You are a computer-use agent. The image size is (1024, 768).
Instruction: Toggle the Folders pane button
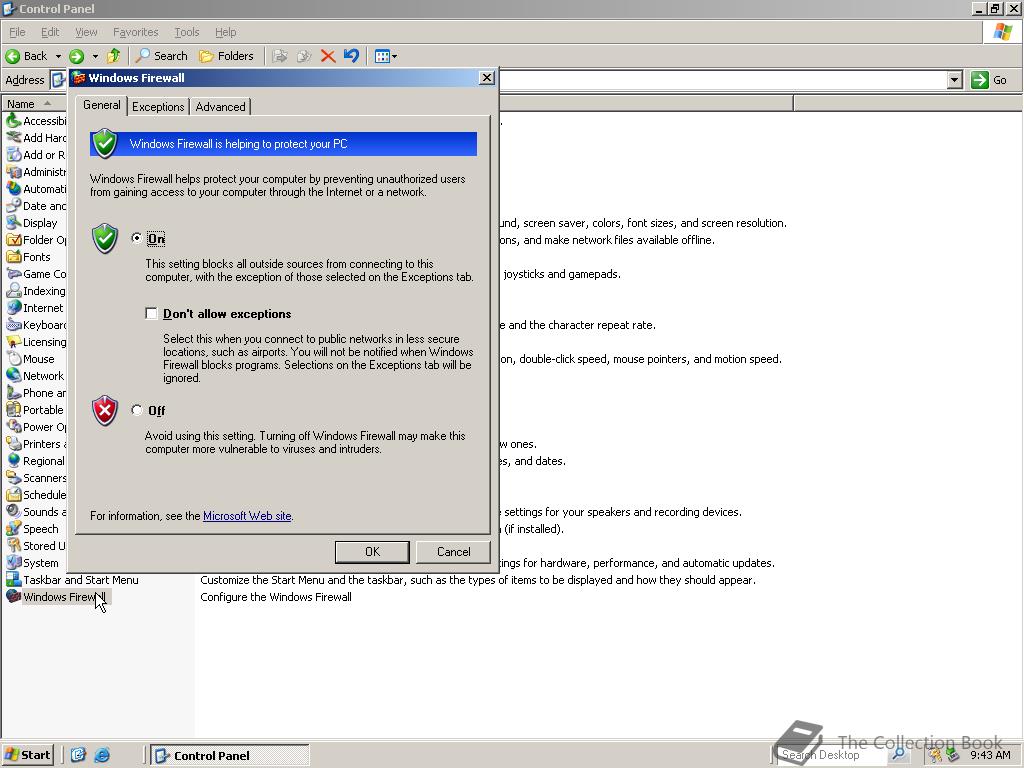226,56
